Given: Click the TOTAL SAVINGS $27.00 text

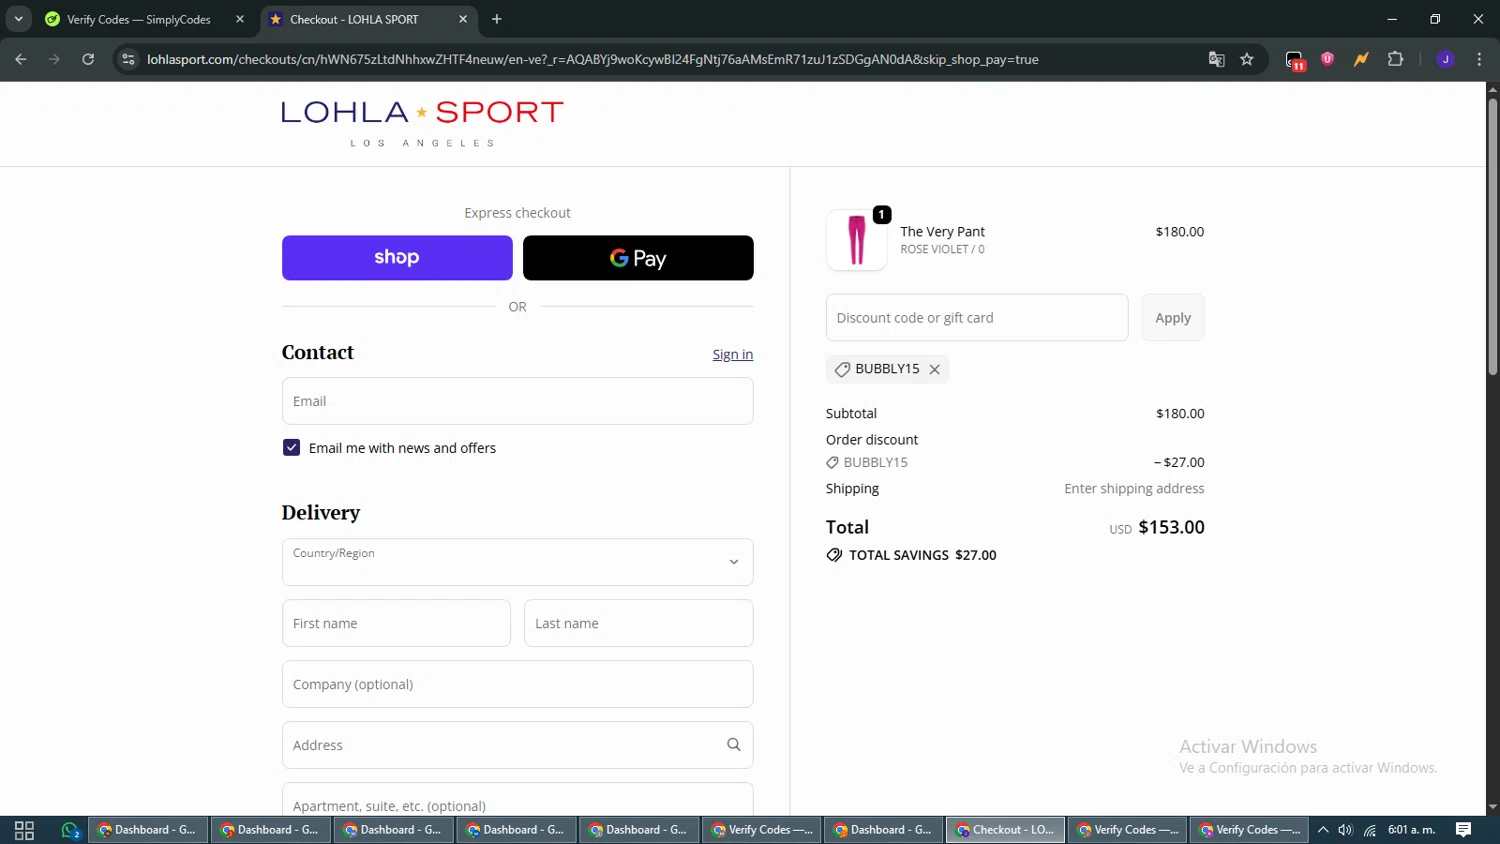Looking at the screenshot, I should [923, 555].
